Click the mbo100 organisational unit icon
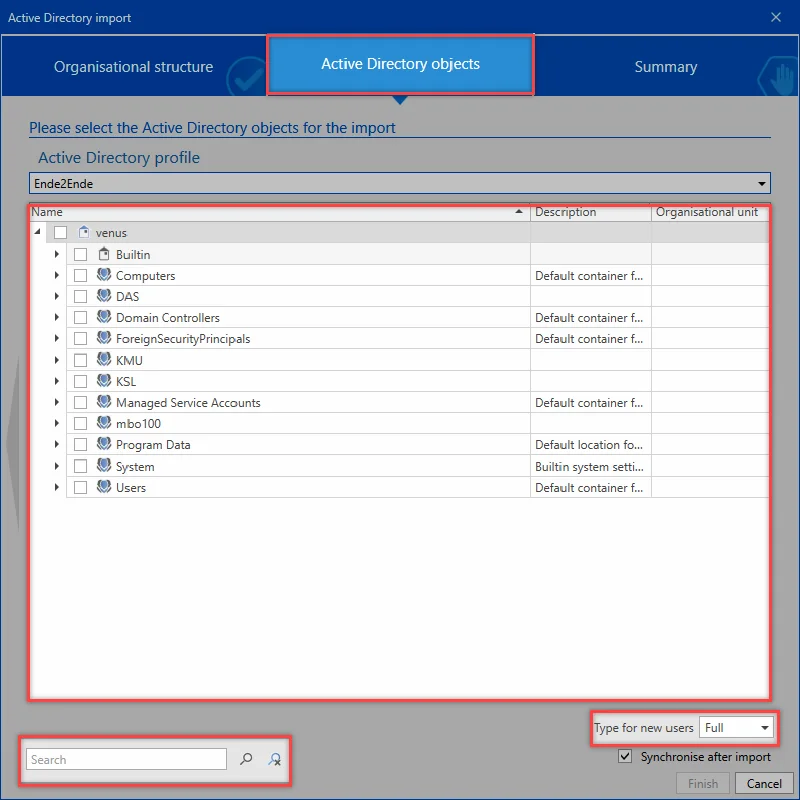The image size is (800, 800). click(104, 423)
